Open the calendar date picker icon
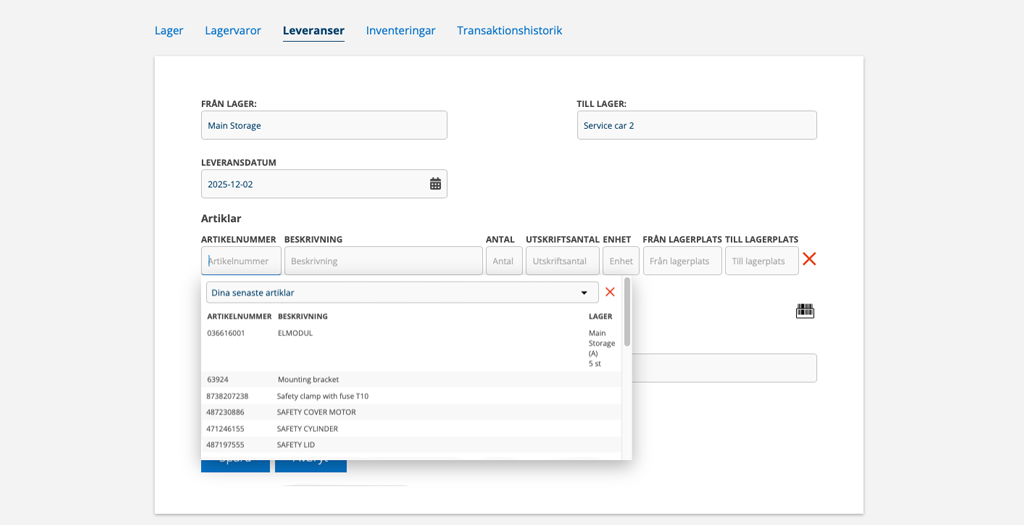Image resolution: width=1024 pixels, height=525 pixels. 435,184
